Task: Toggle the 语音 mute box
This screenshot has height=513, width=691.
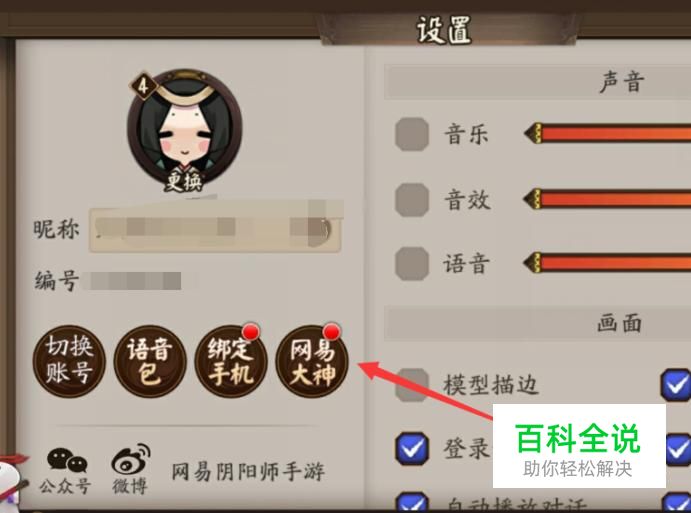Action: click(412, 264)
